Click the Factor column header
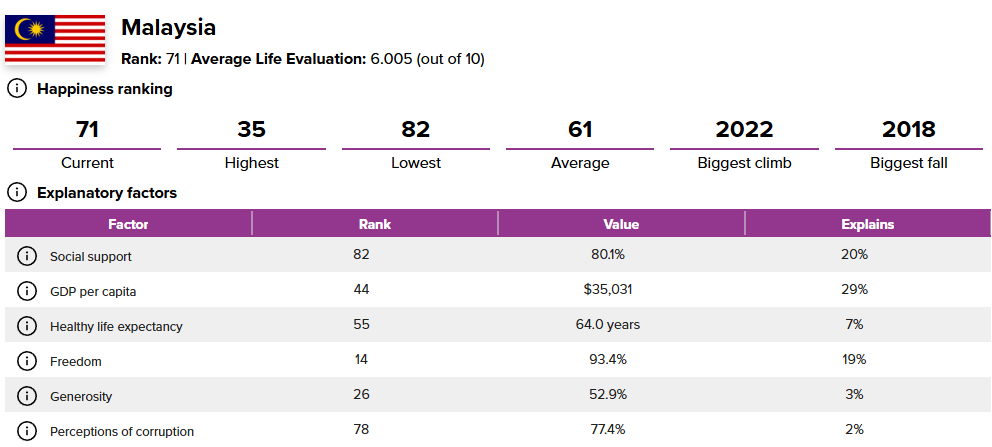 coord(128,224)
